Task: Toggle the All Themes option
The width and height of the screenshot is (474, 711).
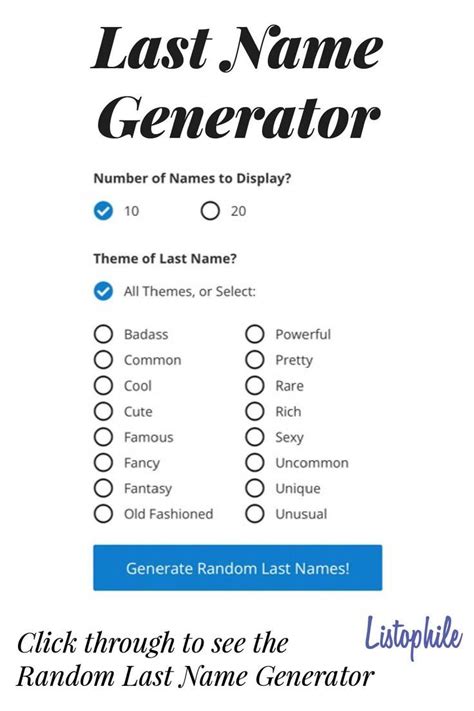Action: 103,291
